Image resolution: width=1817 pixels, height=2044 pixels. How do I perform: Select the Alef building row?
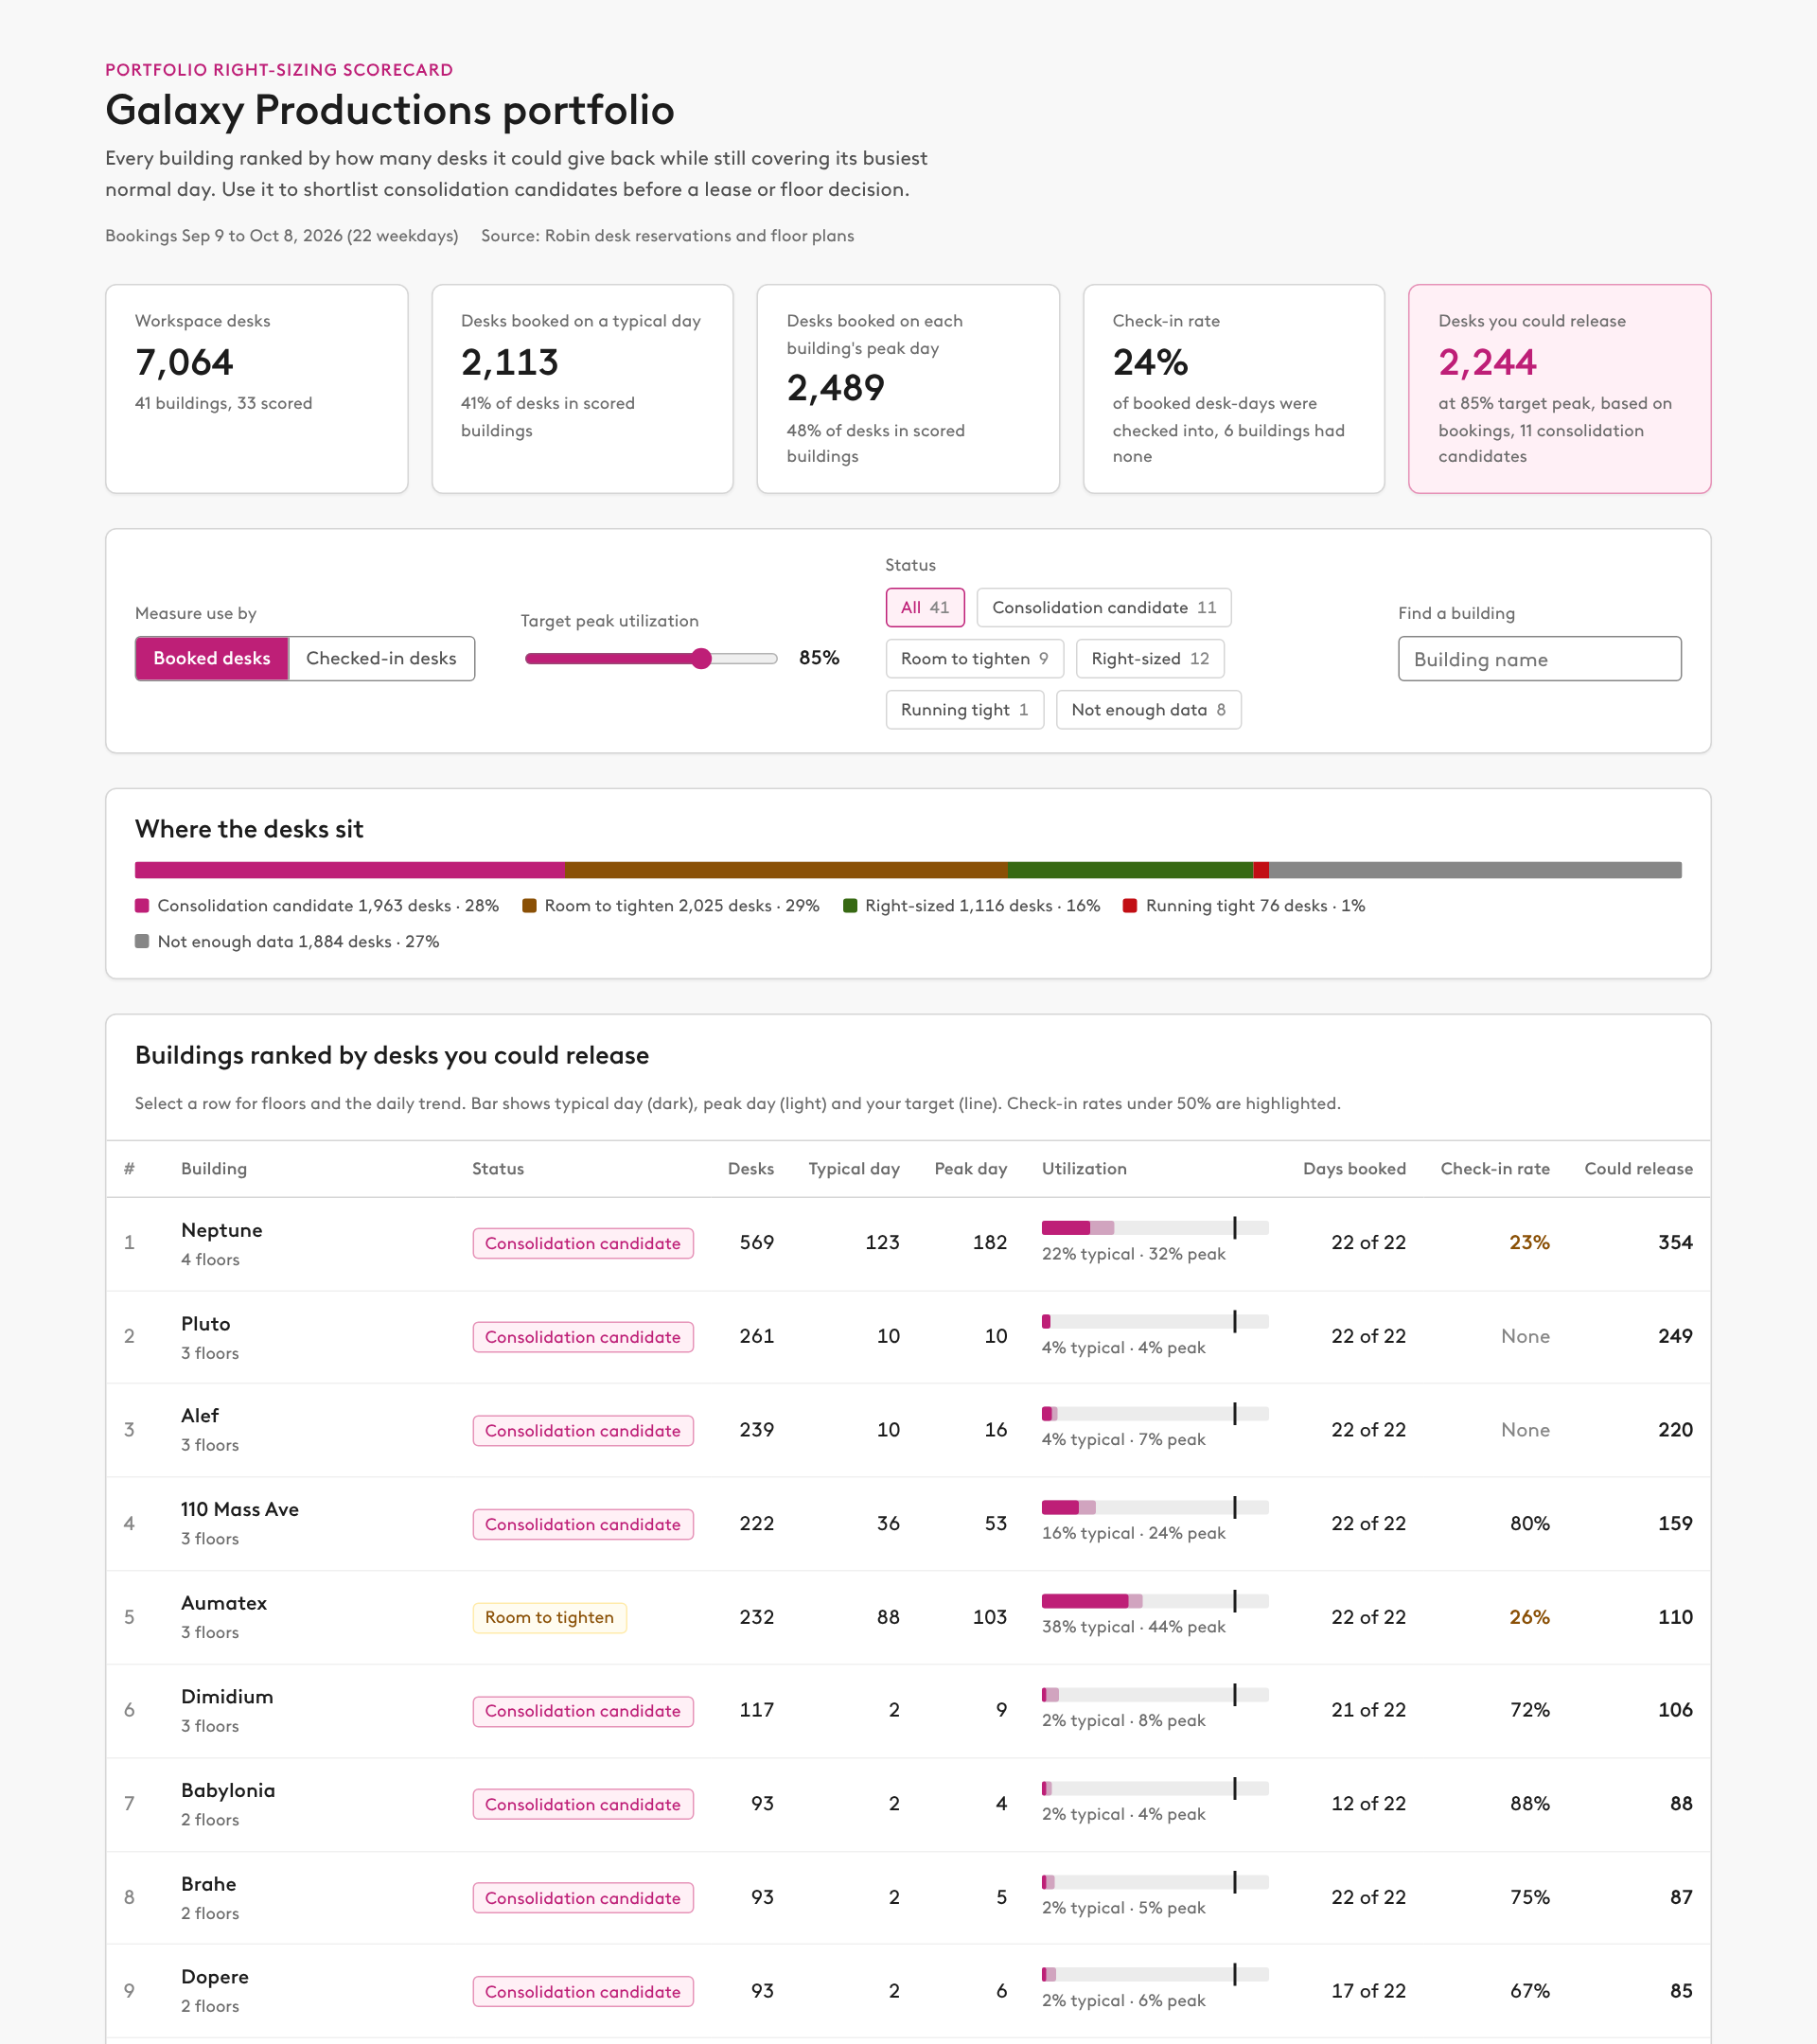pyautogui.click(x=908, y=1430)
